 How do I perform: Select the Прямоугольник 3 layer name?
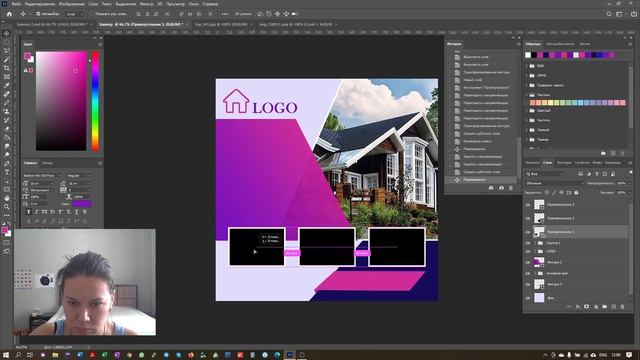pyautogui.click(x=561, y=205)
